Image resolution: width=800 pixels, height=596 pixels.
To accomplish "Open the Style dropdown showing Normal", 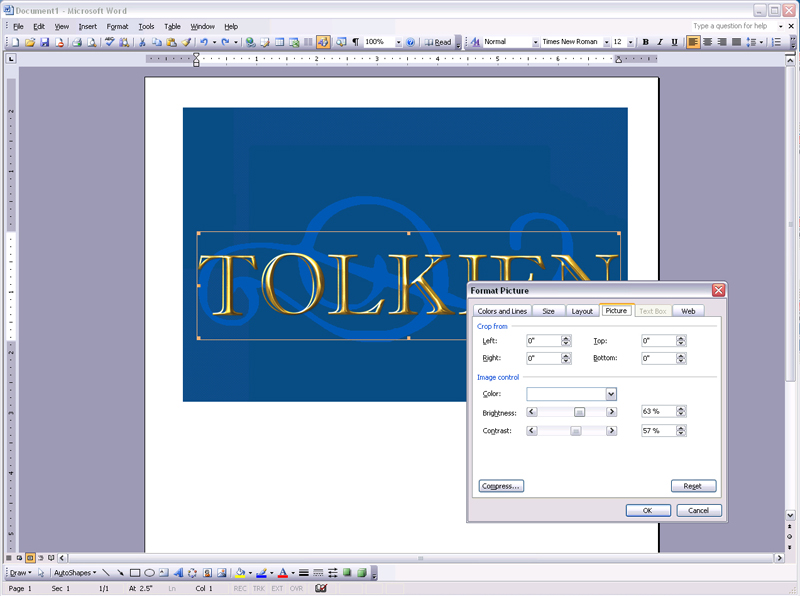I will pos(535,42).
